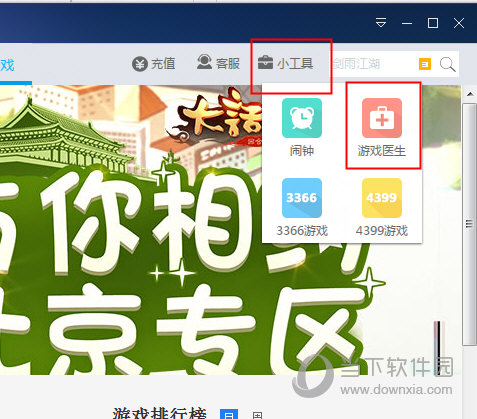Launch the 游戏医生 game doctor tool

click(x=382, y=128)
